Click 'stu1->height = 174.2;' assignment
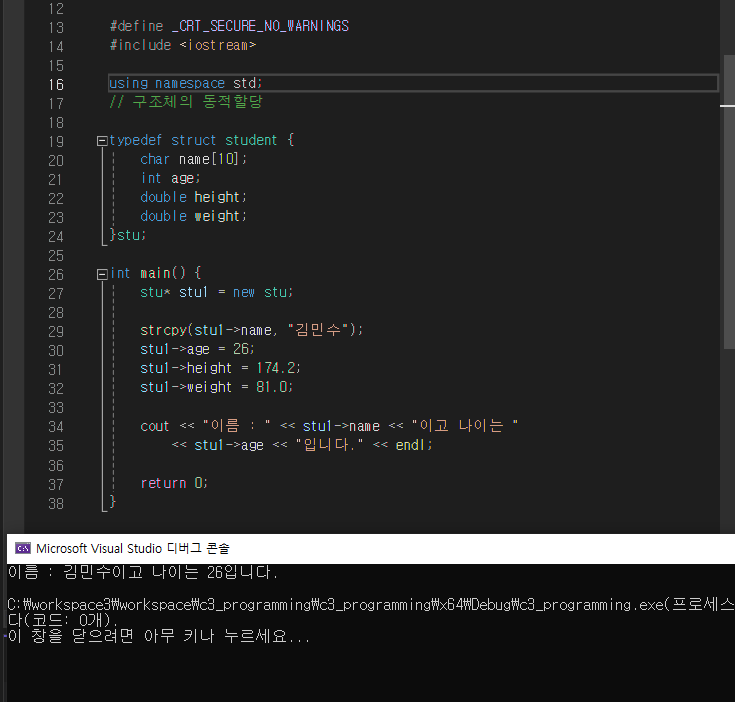Image resolution: width=735 pixels, height=702 pixels. (x=220, y=368)
